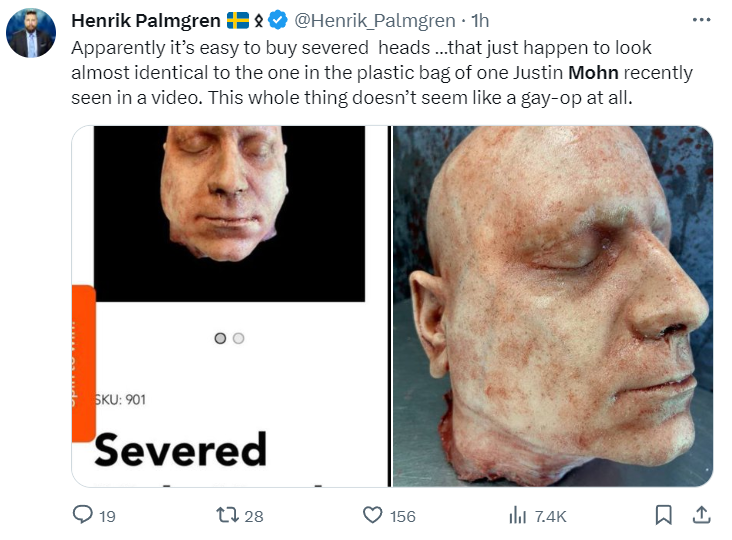The width and height of the screenshot is (732, 540).
Task: Select the second carousel dot indicator
Action: tap(239, 338)
